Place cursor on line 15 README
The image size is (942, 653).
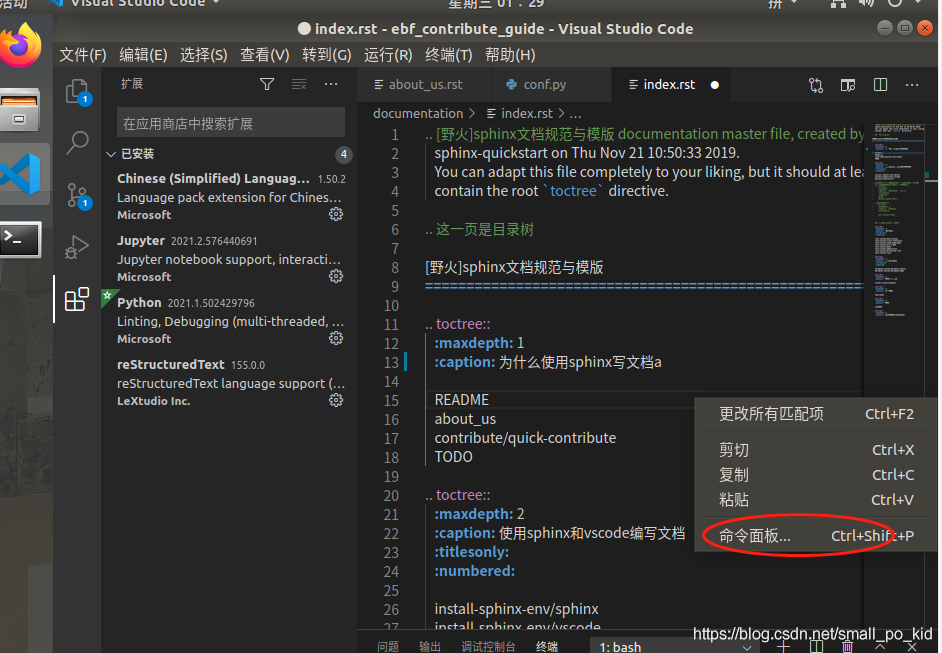(461, 400)
